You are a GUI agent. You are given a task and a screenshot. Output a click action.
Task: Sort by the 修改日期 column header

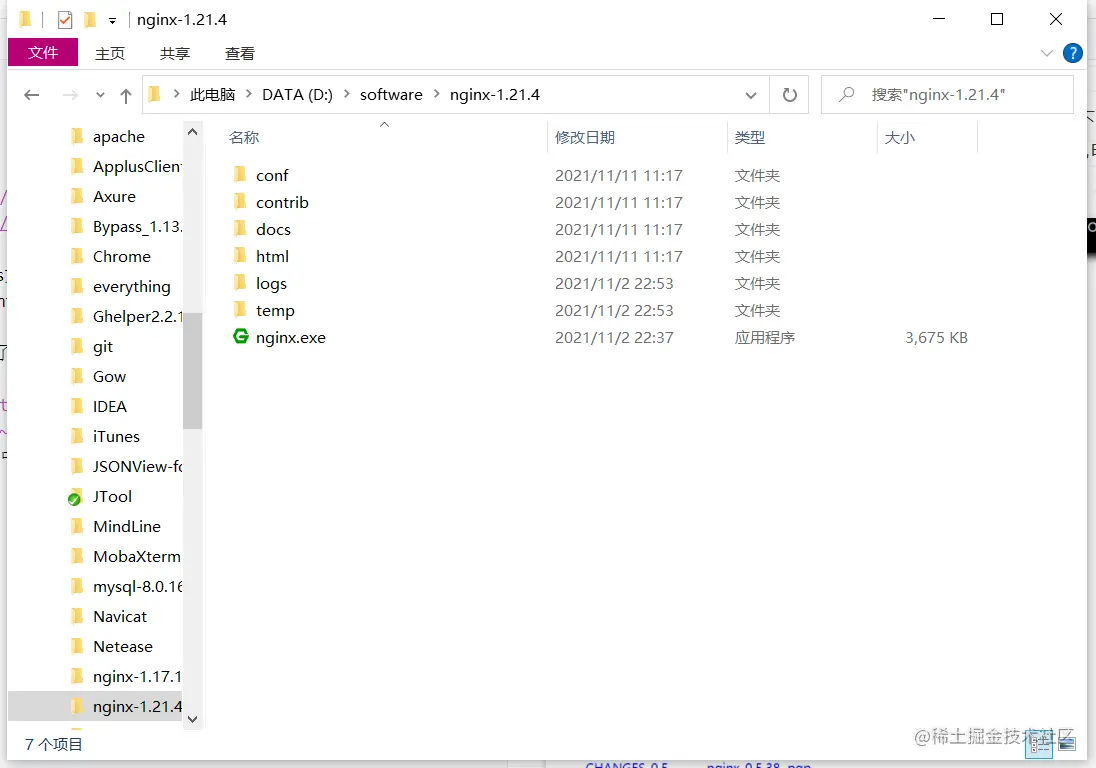[584, 138]
